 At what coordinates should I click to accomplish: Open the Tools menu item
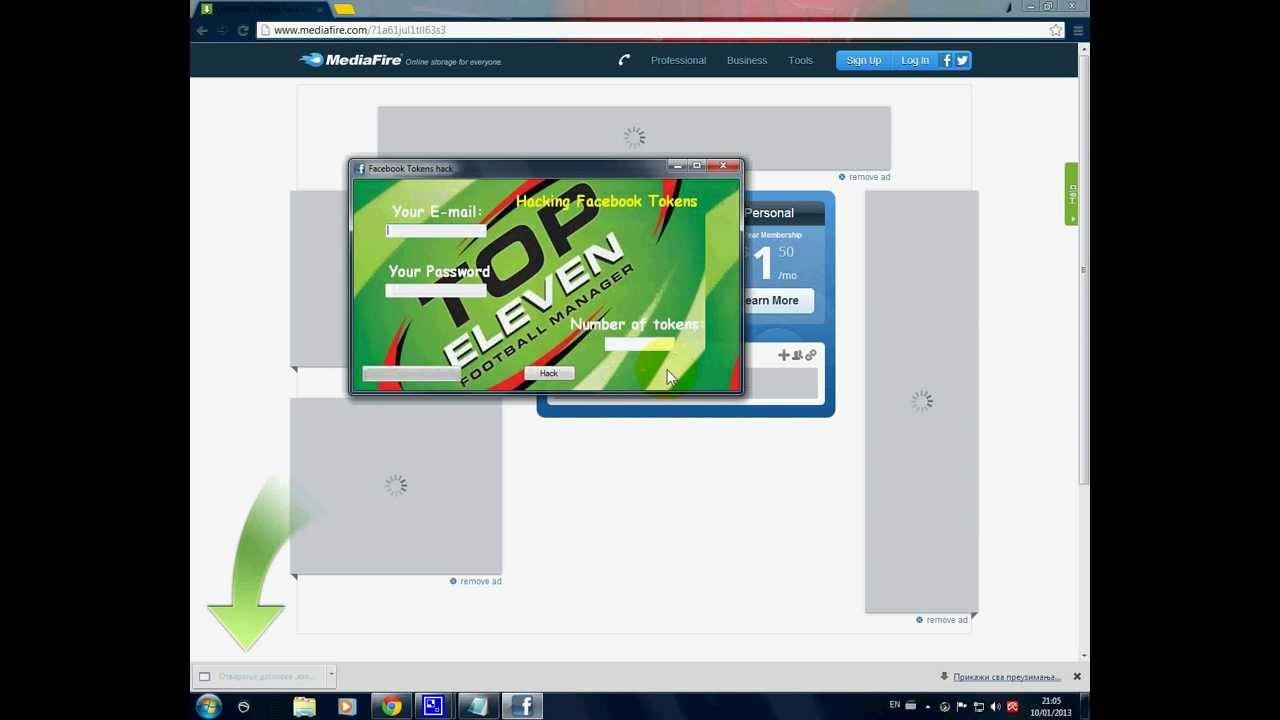coord(800,60)
